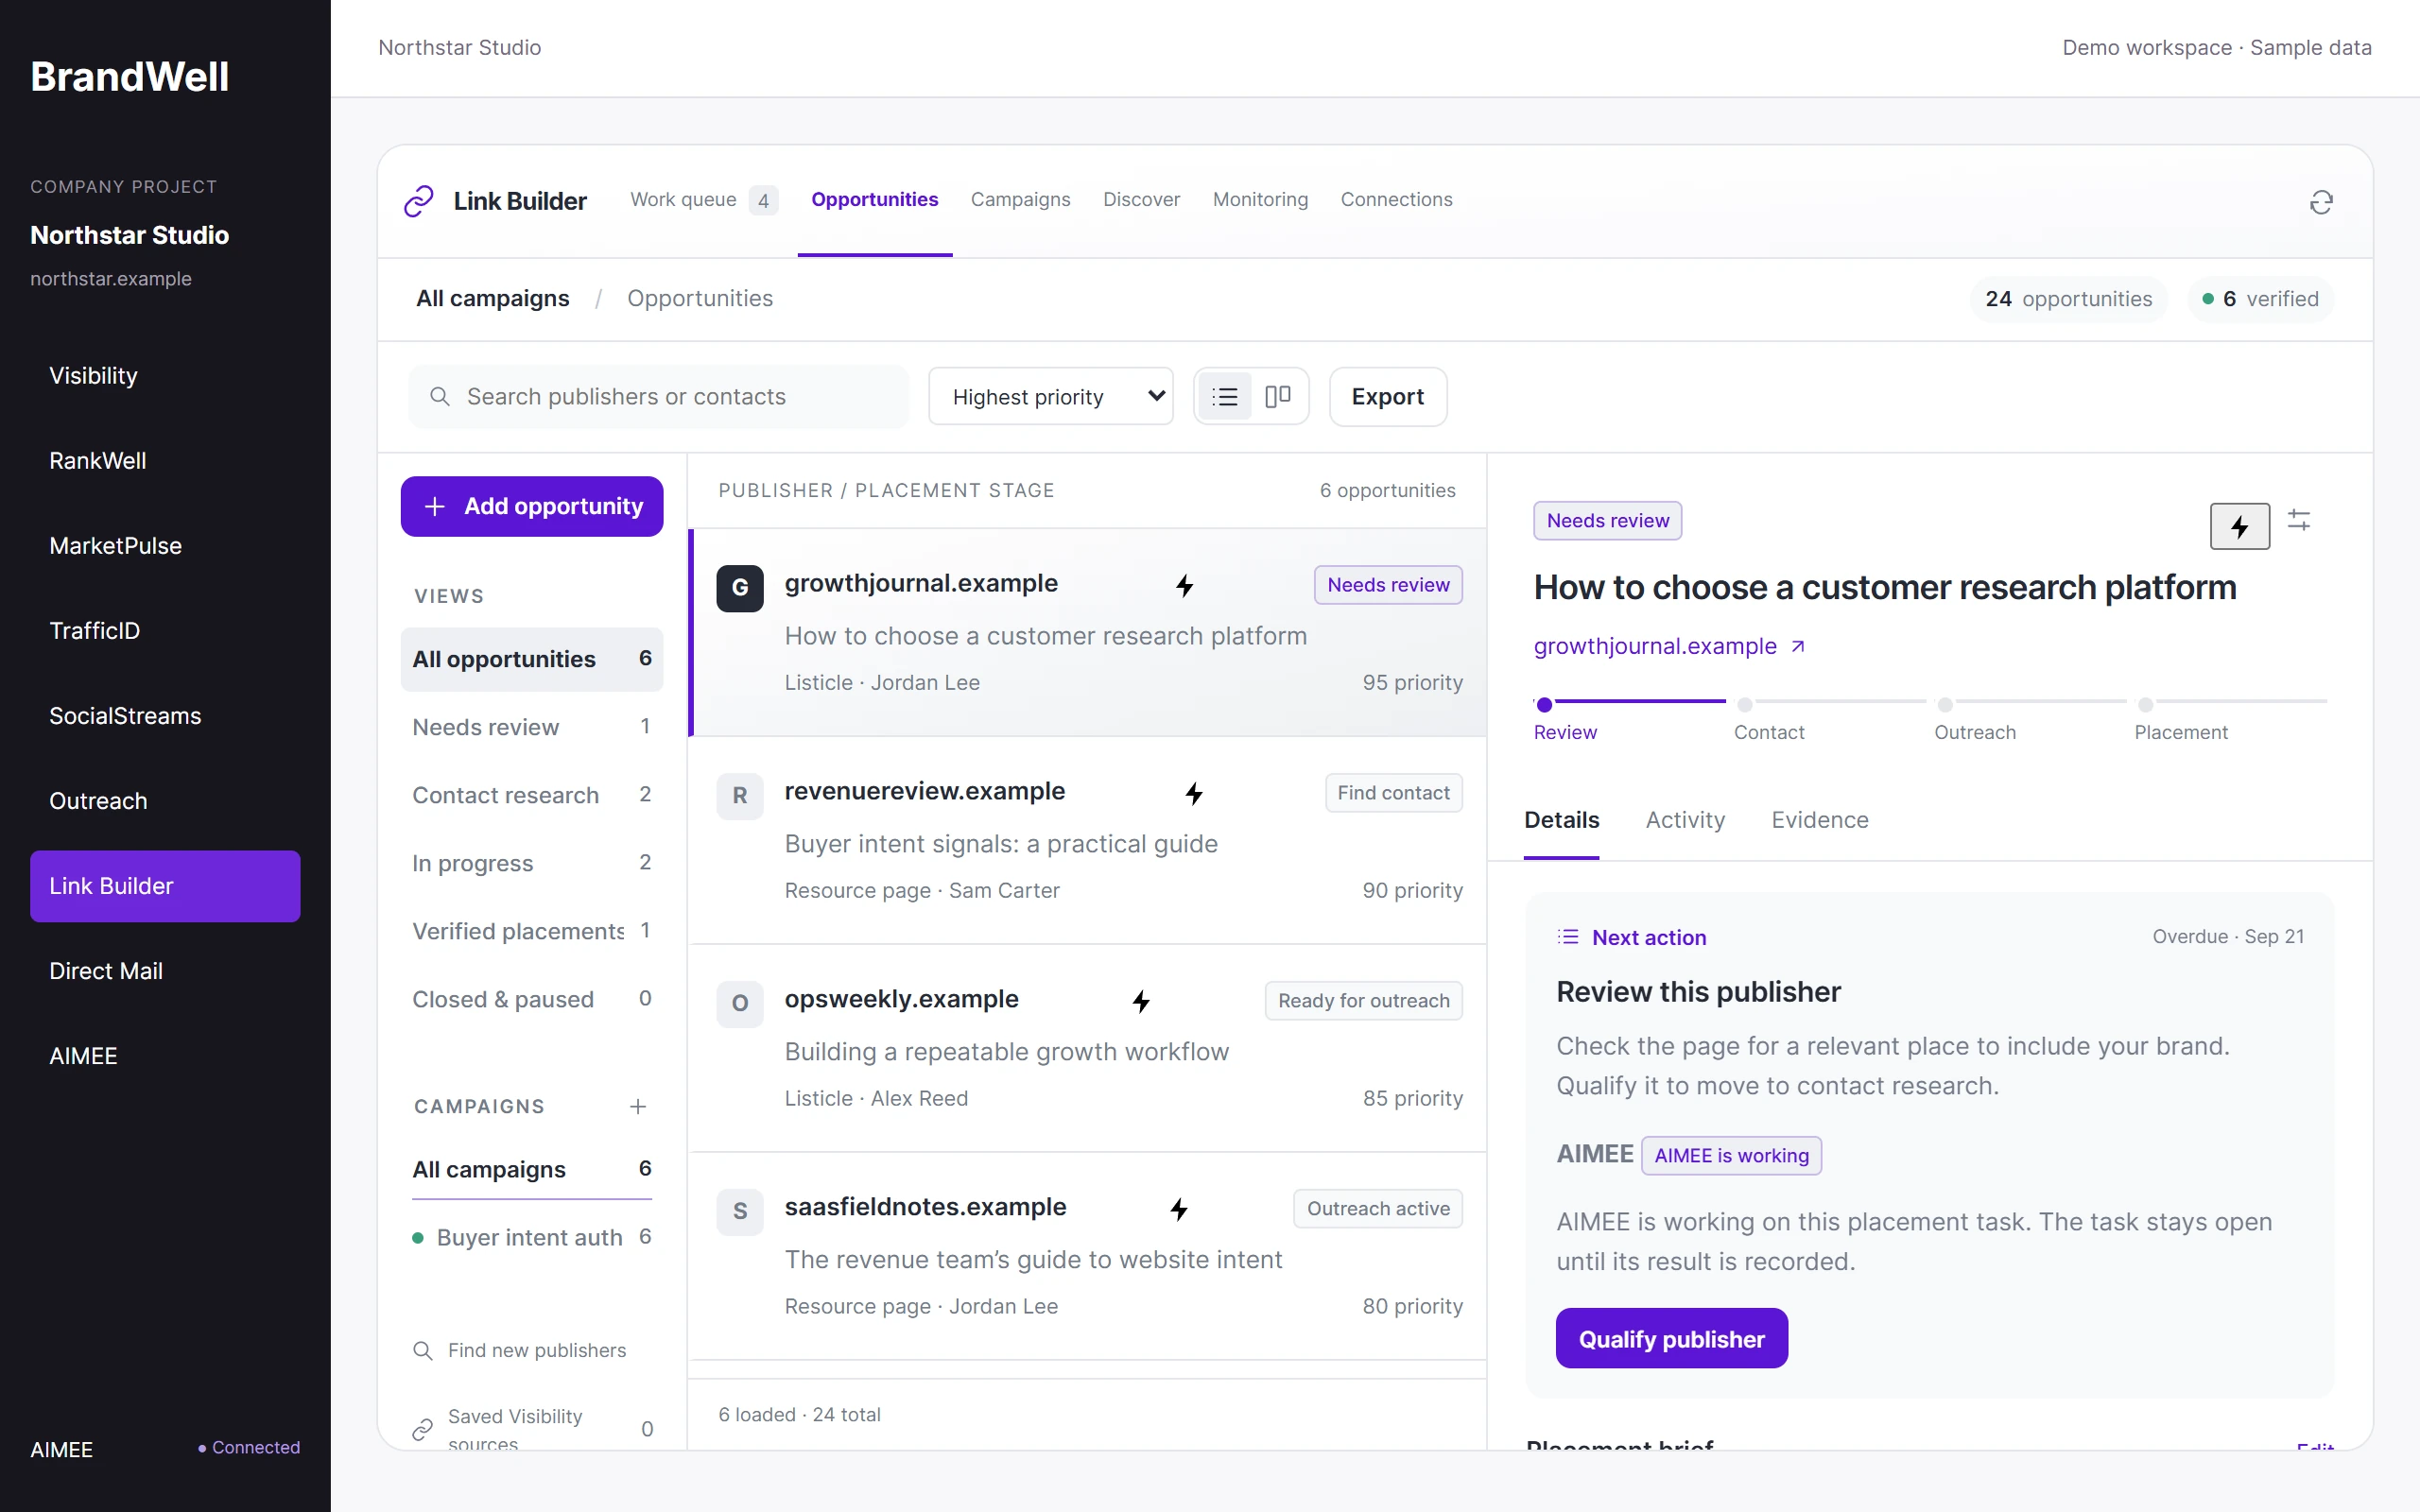Open the Highest priority sort dropdown
The image size is (2420, 1512).
coord(1051,397)
